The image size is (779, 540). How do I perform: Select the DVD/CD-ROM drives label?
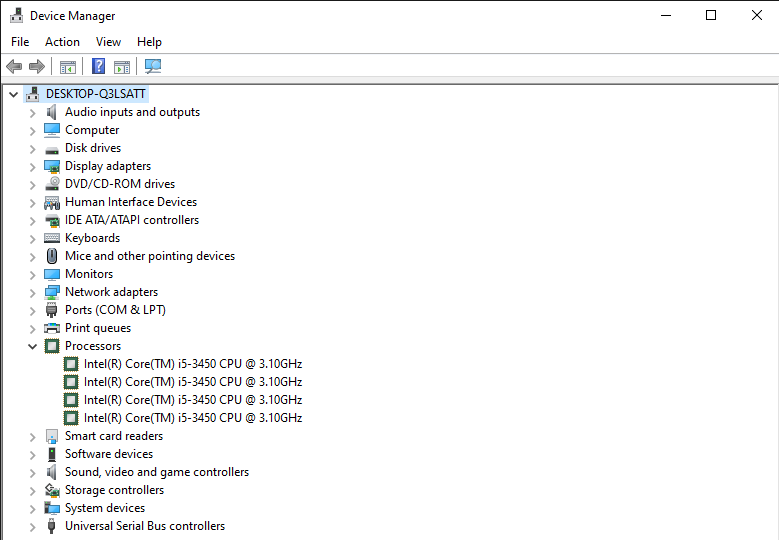pos(120,184)
